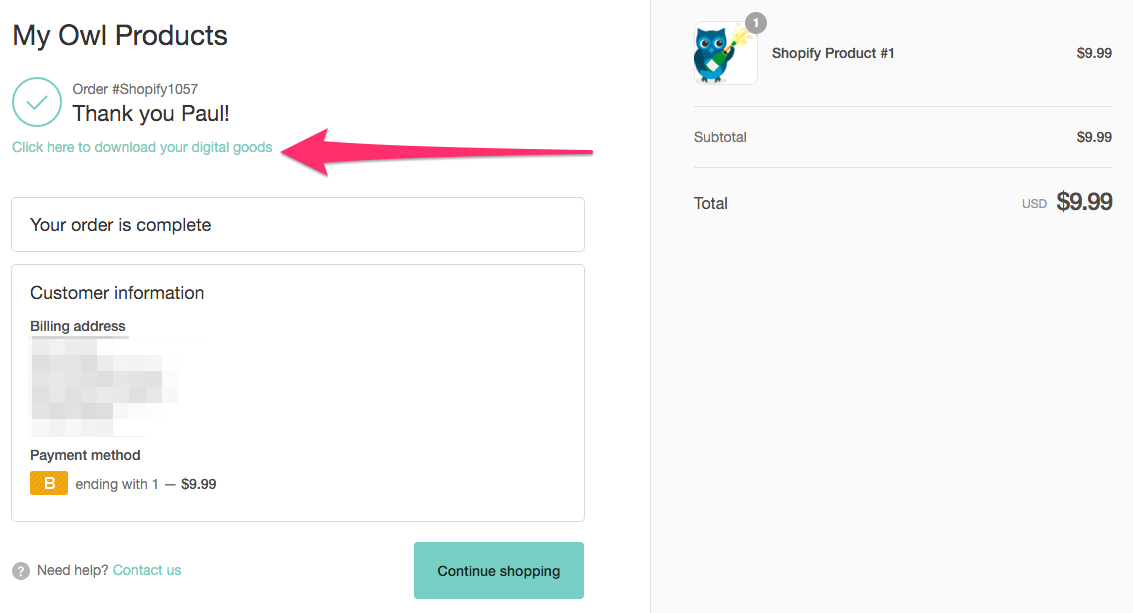Click the Billing address label
The width and height of the screenshot is (1133, 613).
78,326
